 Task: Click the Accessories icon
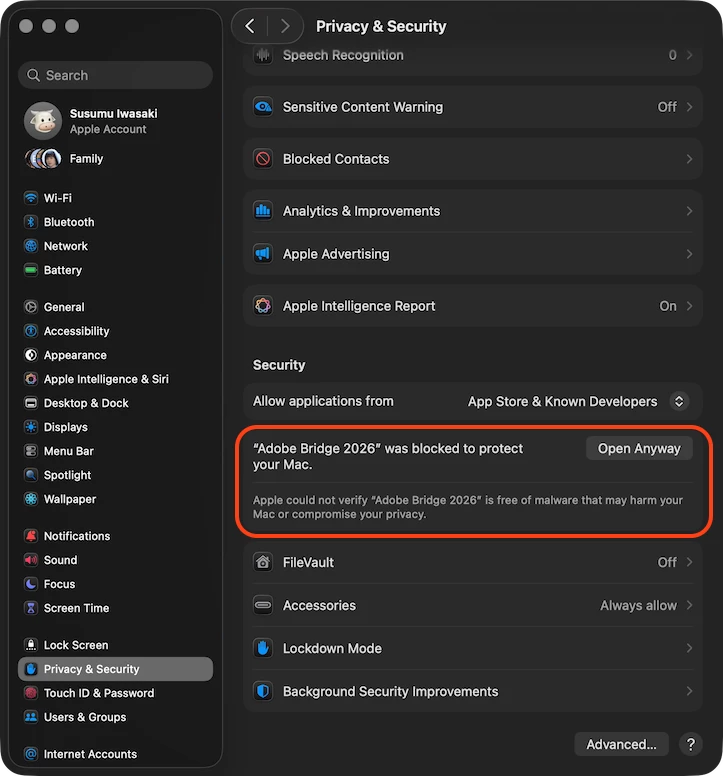pos(263,605)
